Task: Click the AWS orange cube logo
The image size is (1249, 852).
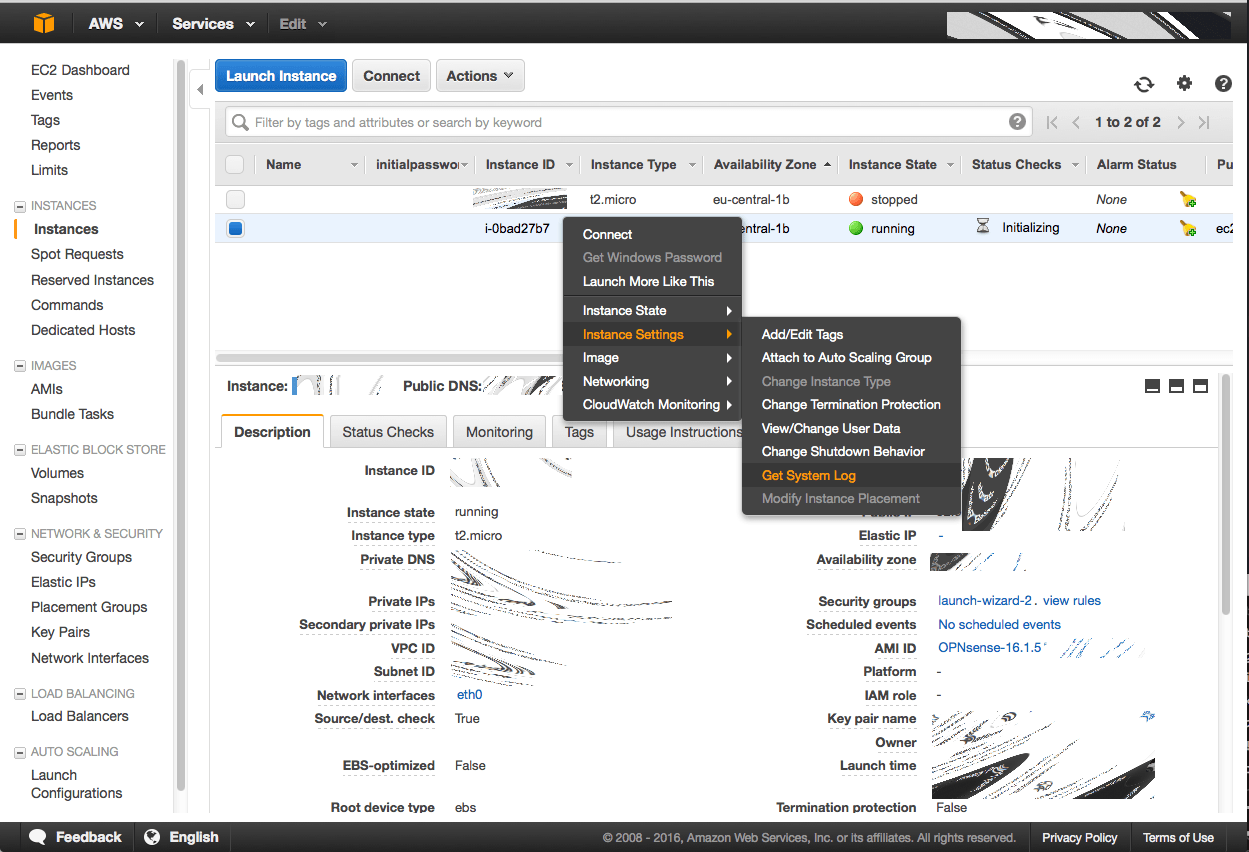Action: click(x=43, y=23)
